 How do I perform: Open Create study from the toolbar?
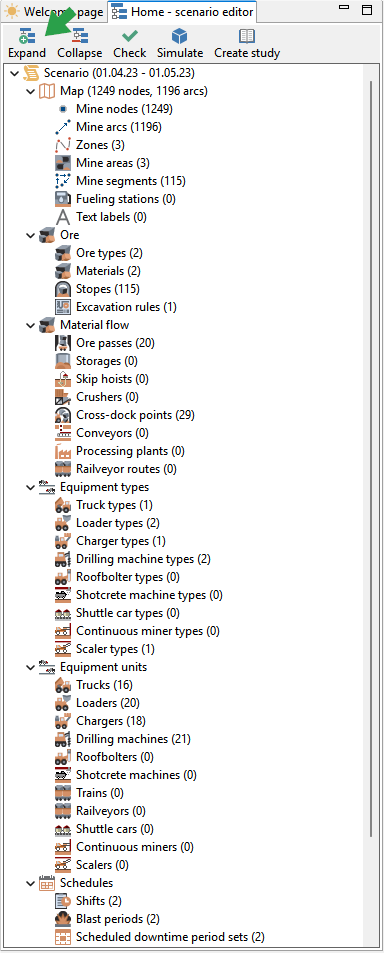pyautogui.click(x=247, y=44)
